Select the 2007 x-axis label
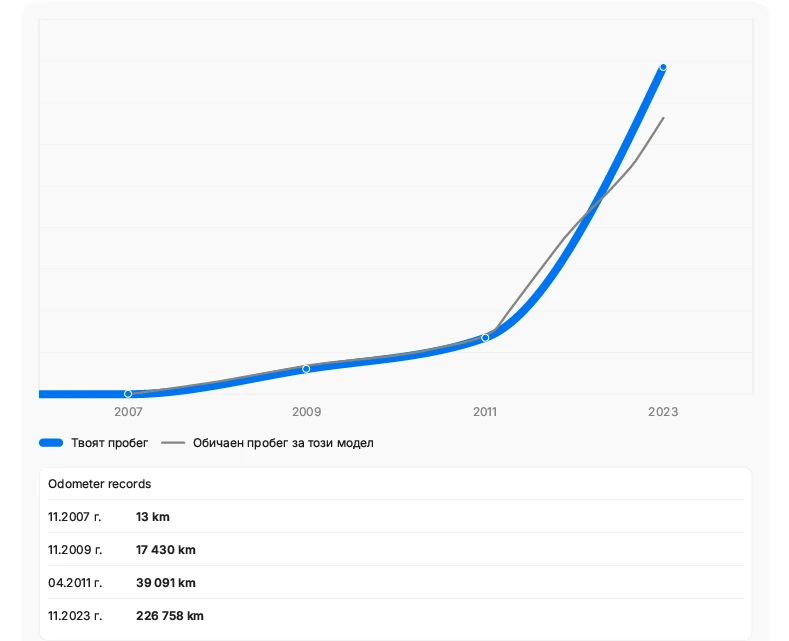Screen dimensions: 789x641 point(128,412)
